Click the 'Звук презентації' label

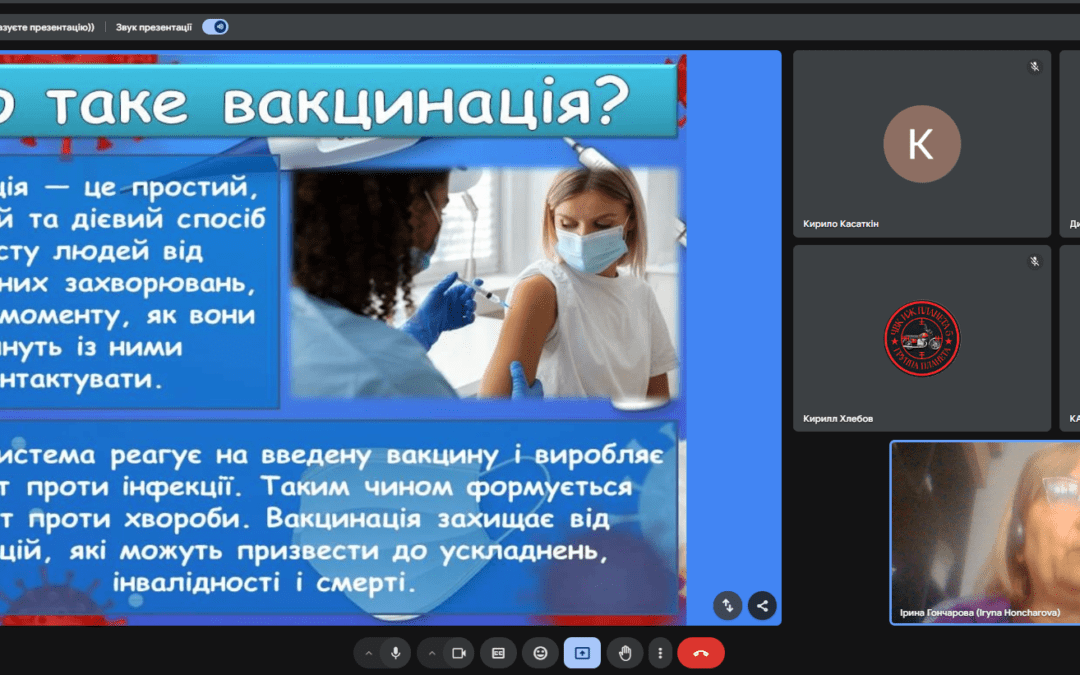coord(154,28)
